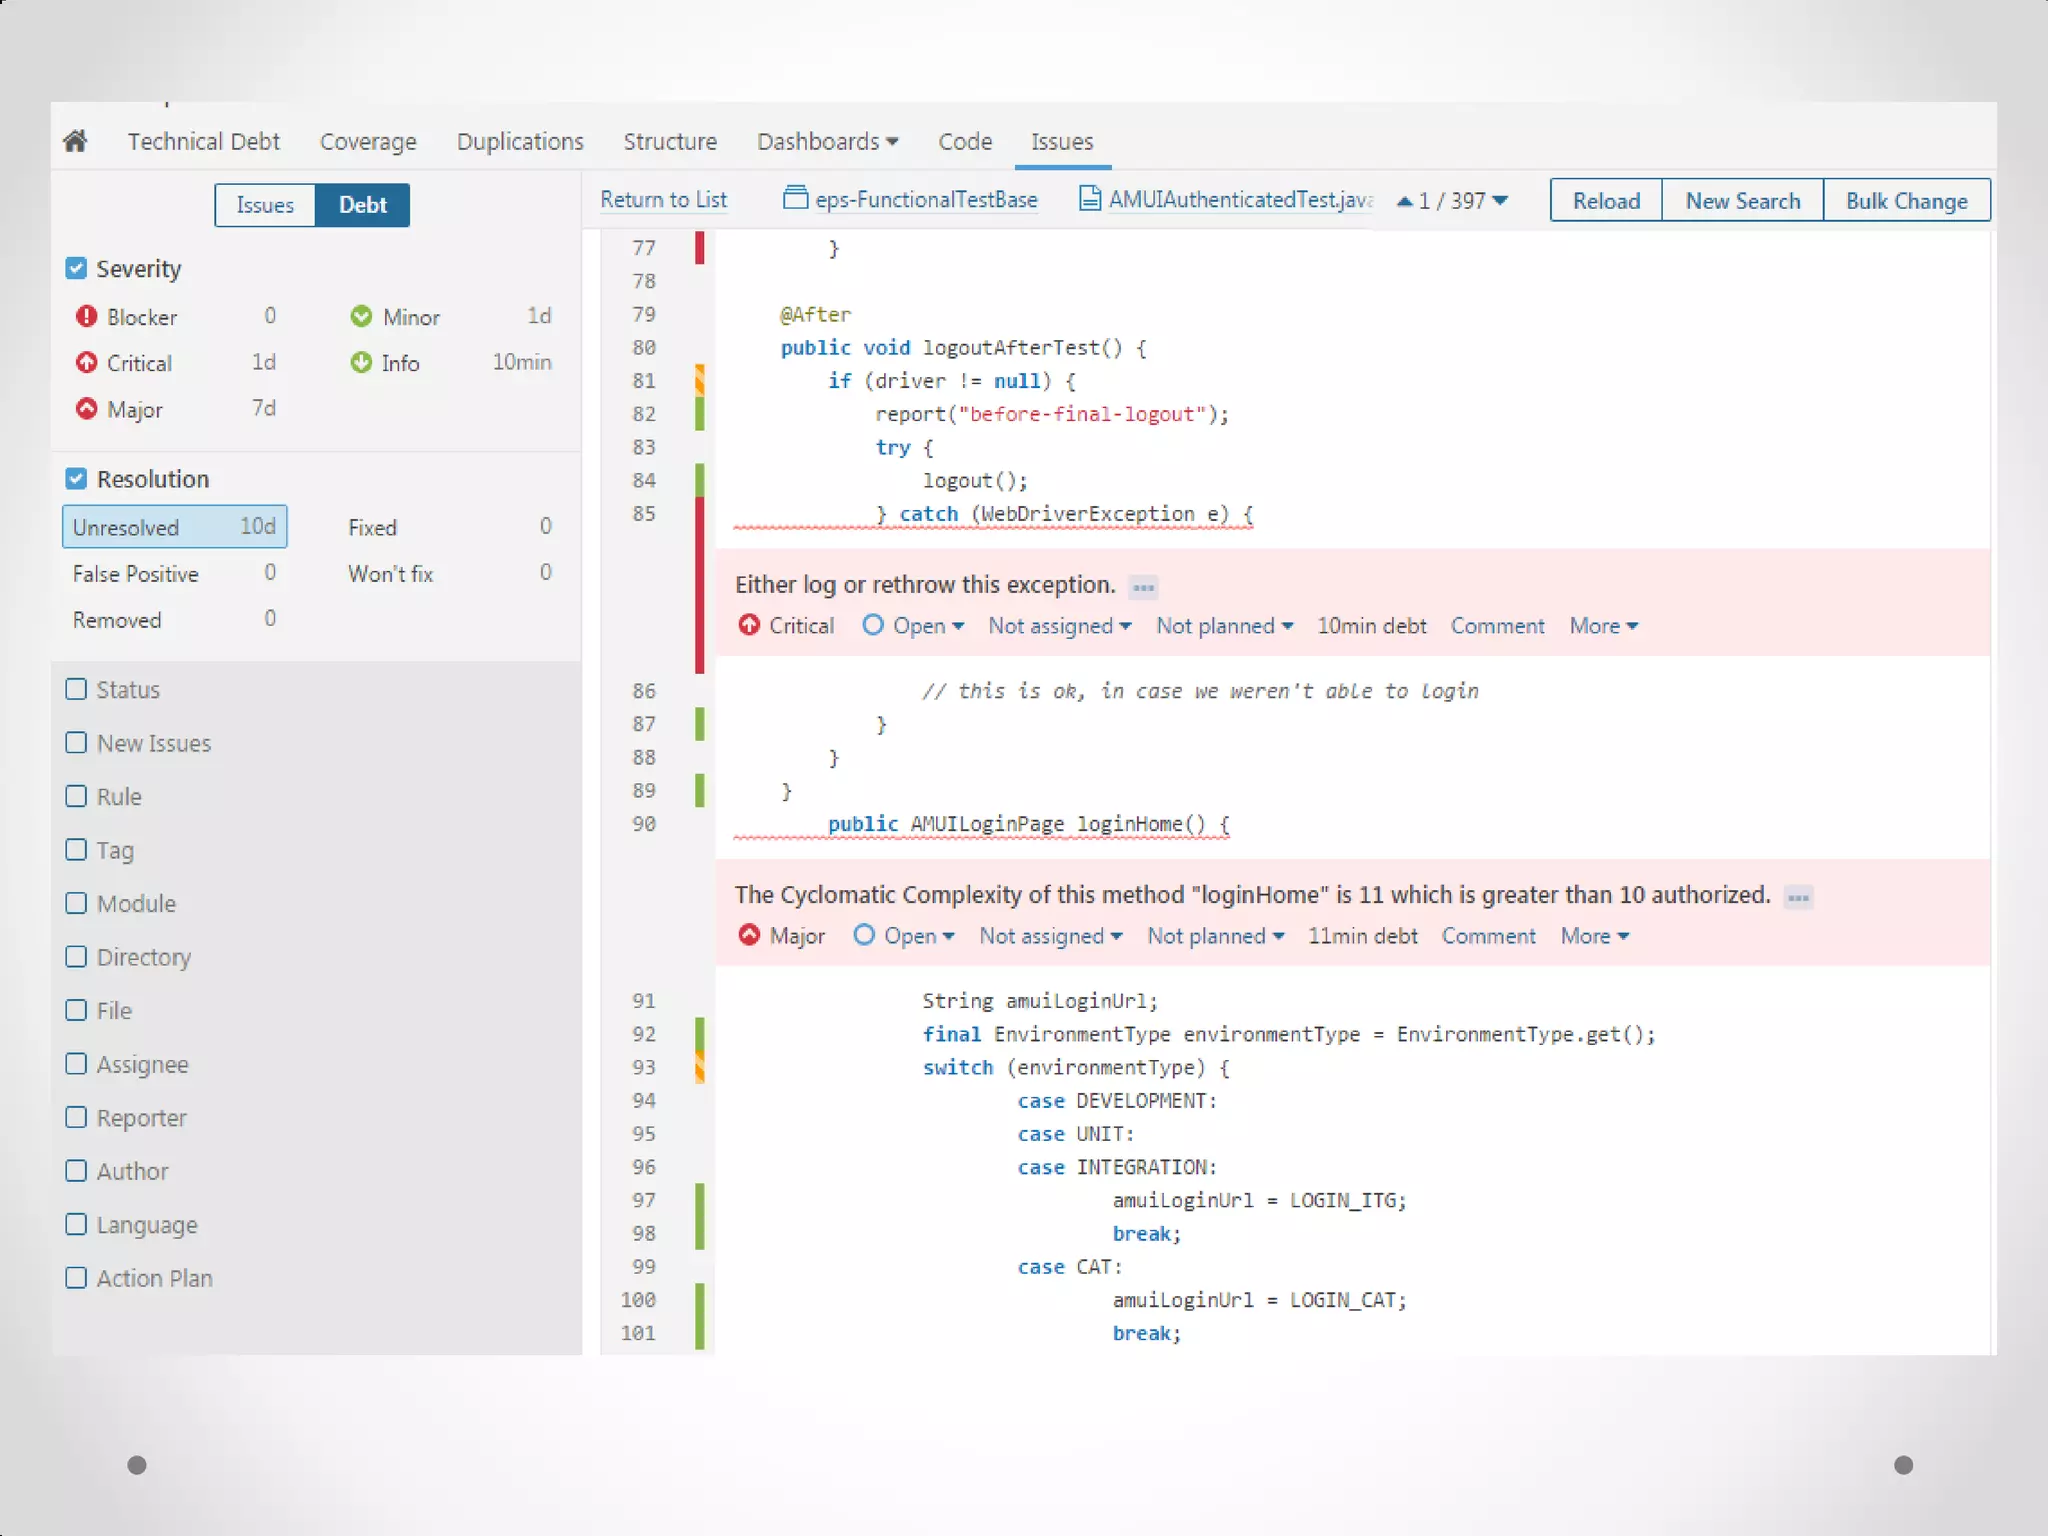Viewport: 2048px width, 1536px height.
Task: Click the Critical severity icon in the filter panel
Action: click(x=86, y=363)
